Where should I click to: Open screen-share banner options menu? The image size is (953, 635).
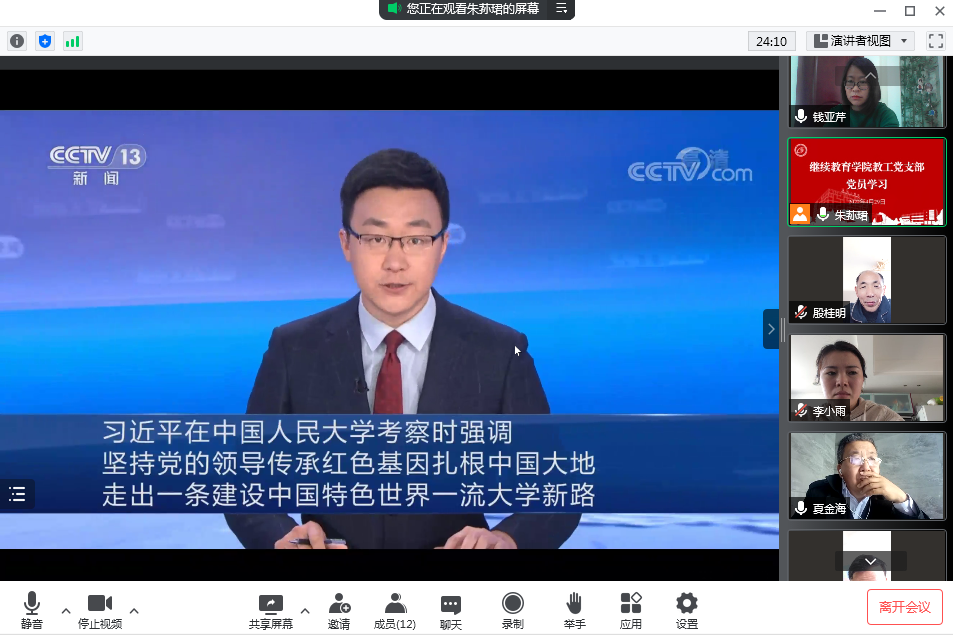[x=562, y=9]
